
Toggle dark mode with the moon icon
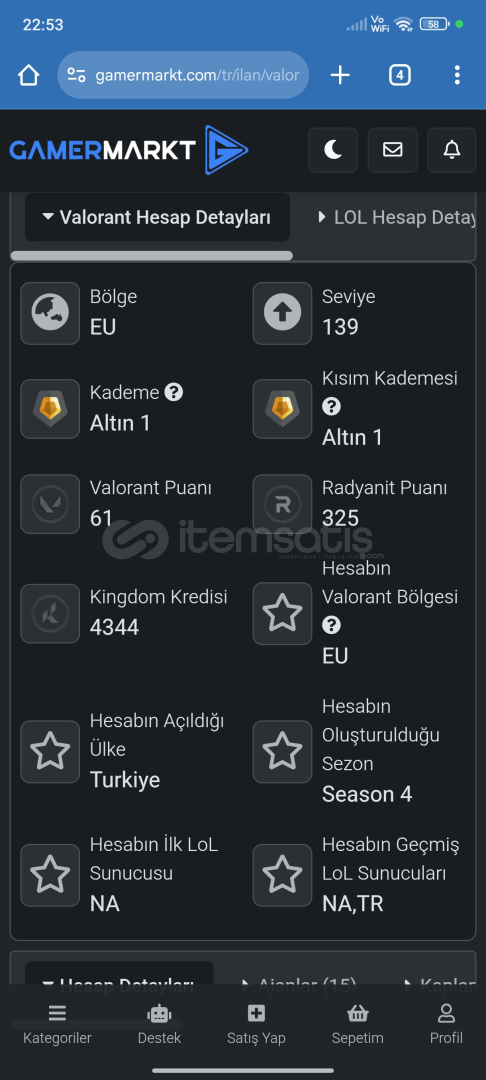pyautogui.click(x=333, y=149)
